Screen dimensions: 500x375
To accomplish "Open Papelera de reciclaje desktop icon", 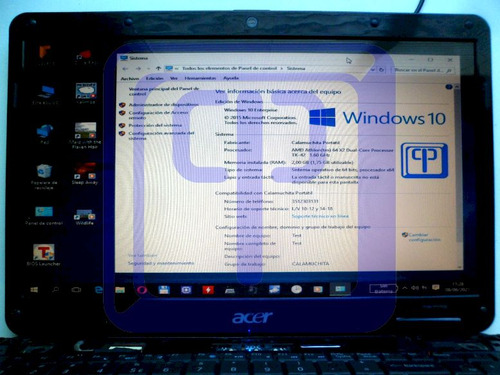I will pos(44,176).
